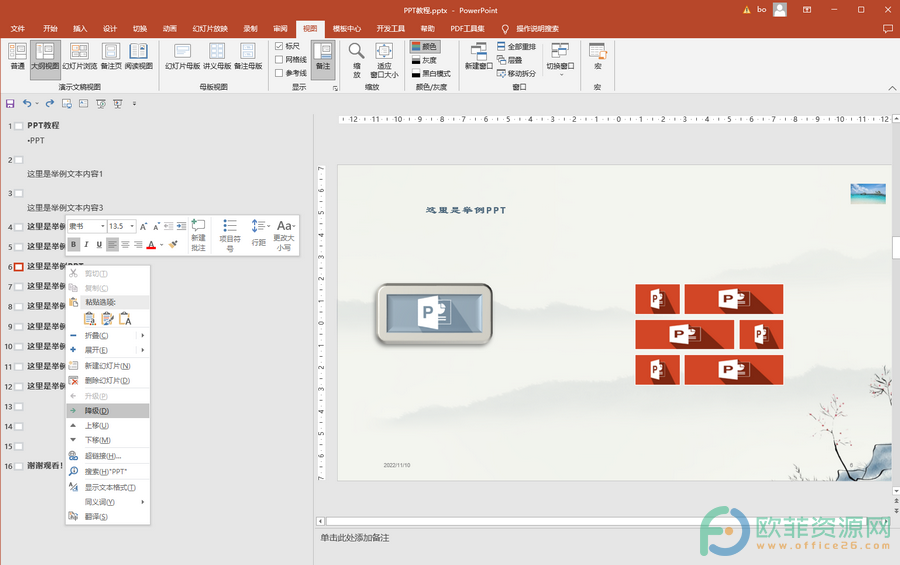Click 新建窗口 new window
The image size is (900, 565).
479,56
